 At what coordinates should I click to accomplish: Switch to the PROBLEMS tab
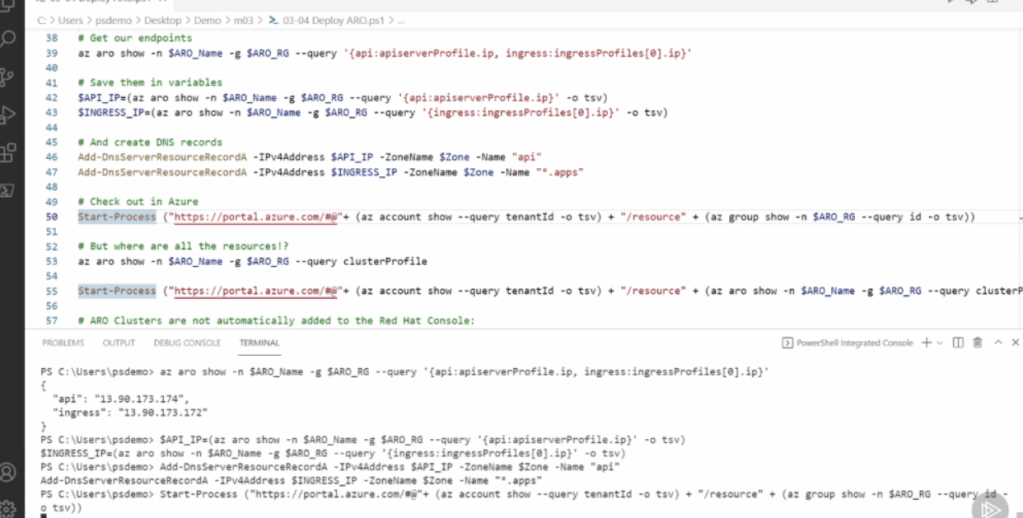[x=63, y=343]
